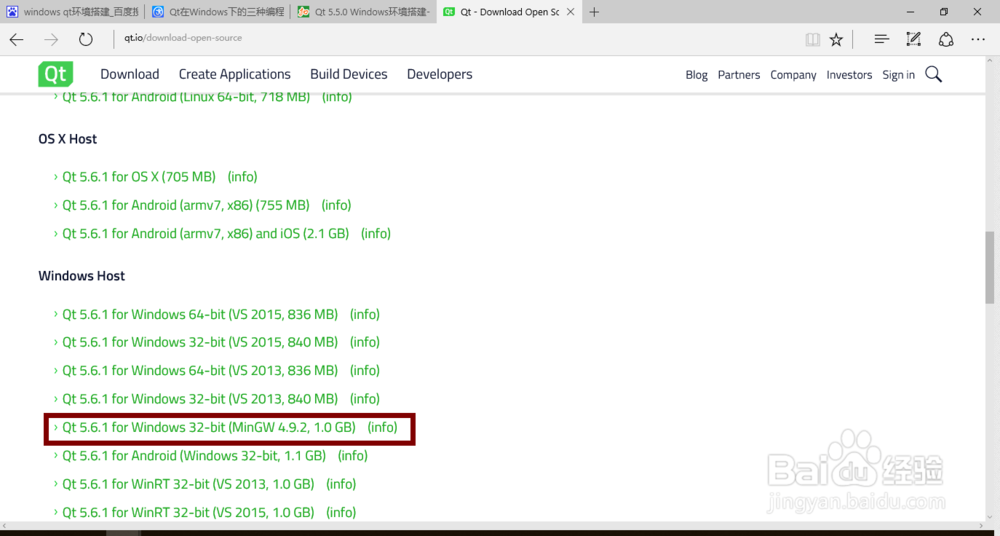Download Qt 5.6.1 Windows 32-bit MinGW 4.9.2

209,428
